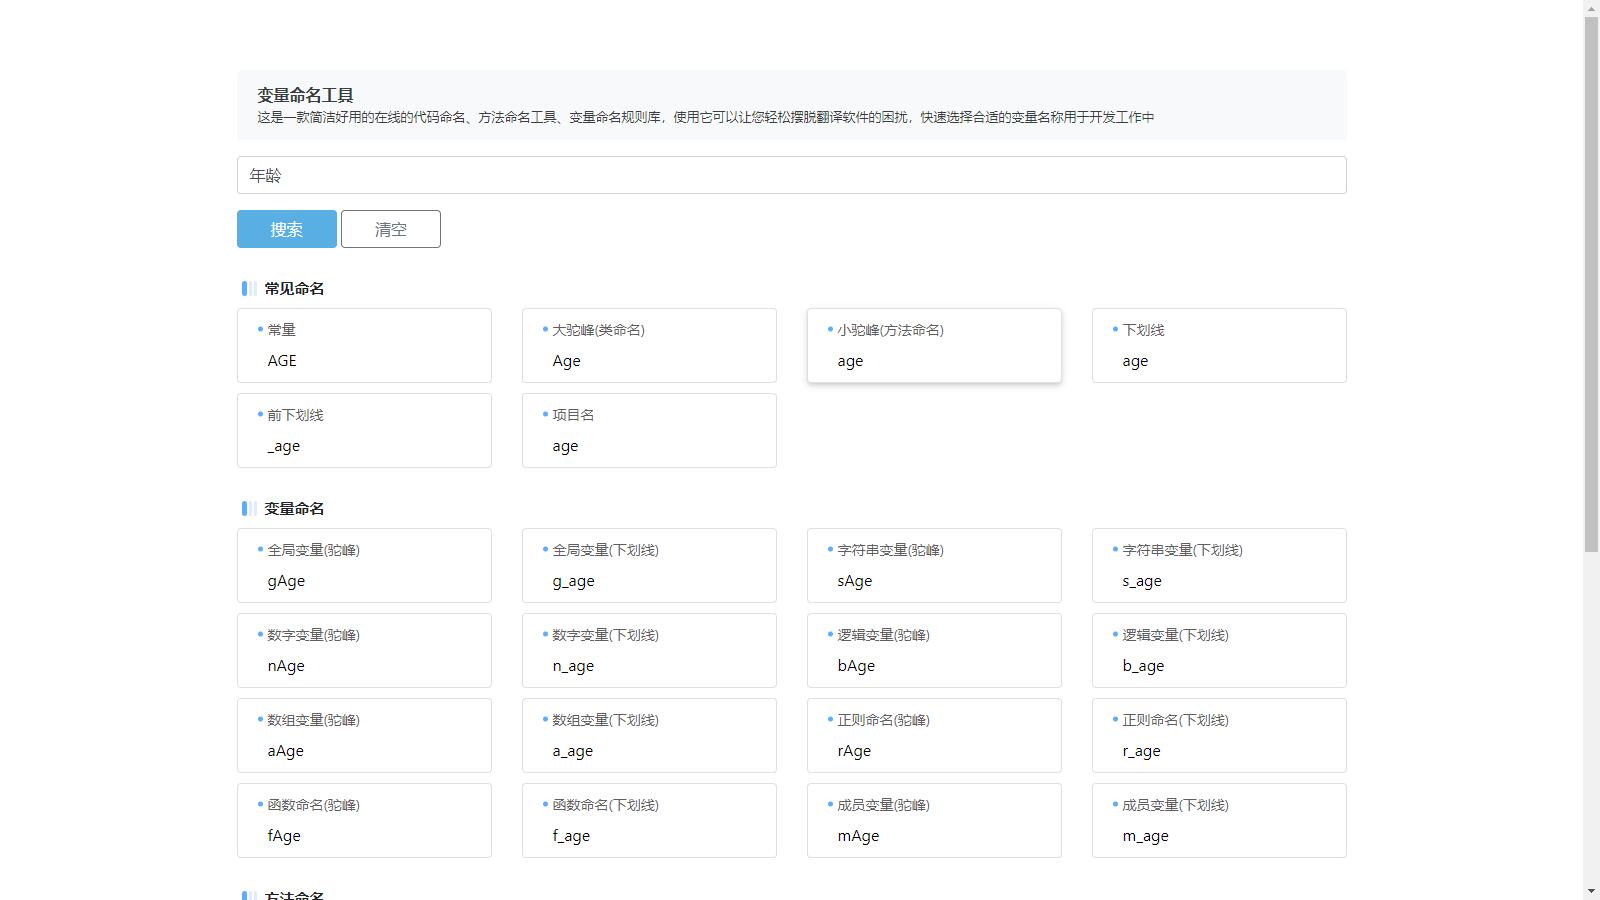Choose the 字符串变量(驼峰) sAge card
The image size is (1600, 900).
934,566
